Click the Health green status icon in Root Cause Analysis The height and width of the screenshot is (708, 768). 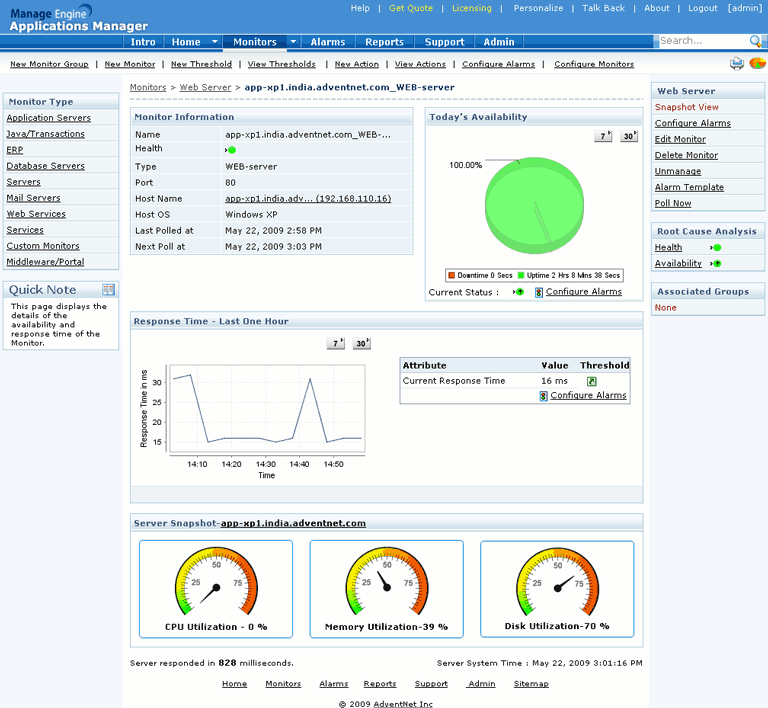point(716,248)
